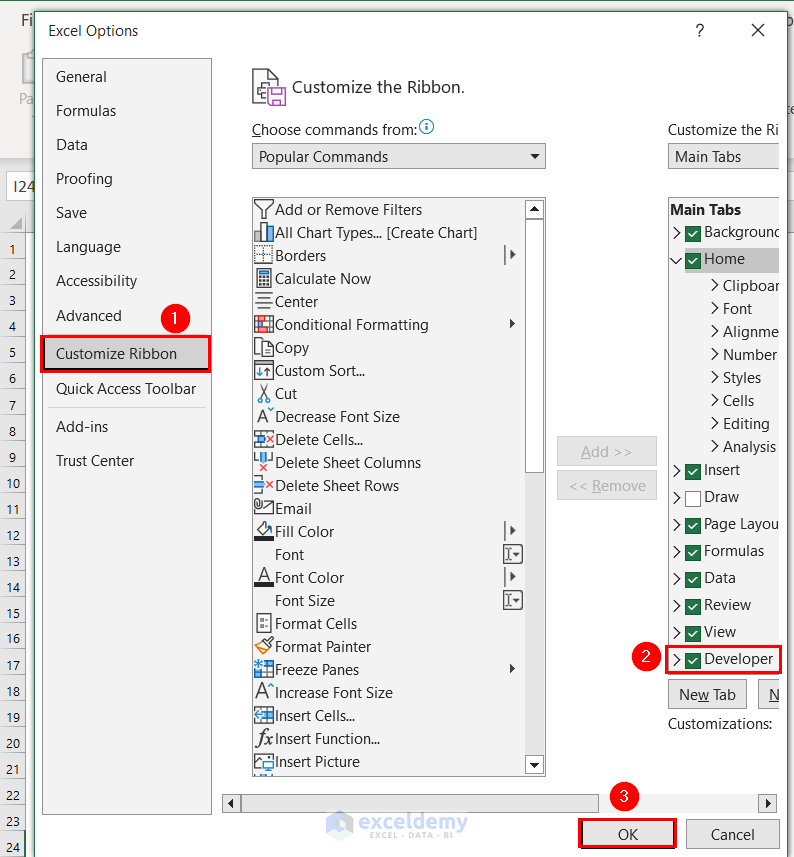
Task: Click the command list scroll-up arrow
Action: tap(534, 209)
